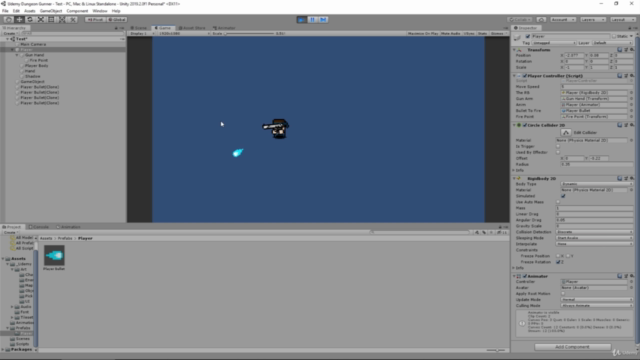640x360 pixels.
Task: Click lock icon on Inspector panel
Action: pos(630,28)
